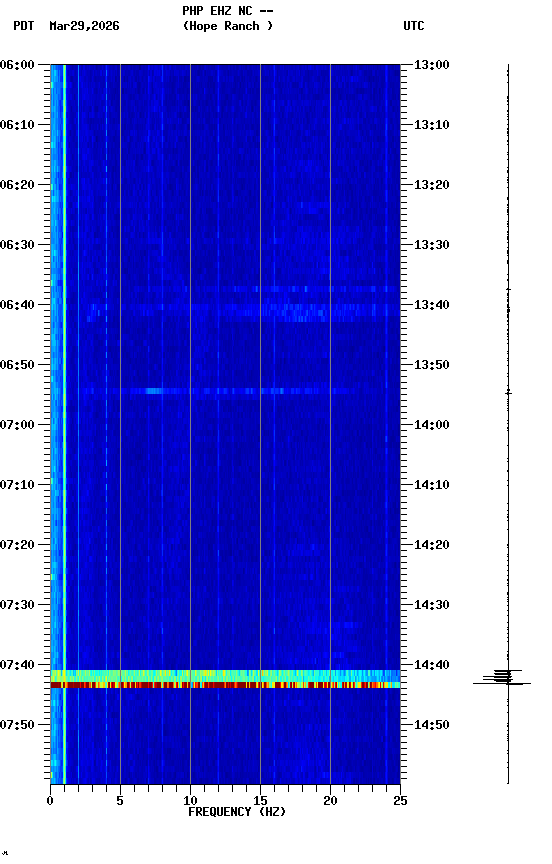
Task: Click the station title 'PHP EHZ NC --'
Action: (228, 11)
